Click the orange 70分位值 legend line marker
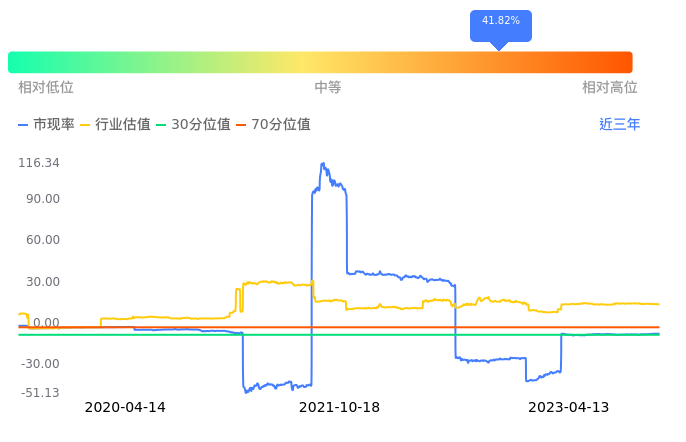 coord(241,125)
